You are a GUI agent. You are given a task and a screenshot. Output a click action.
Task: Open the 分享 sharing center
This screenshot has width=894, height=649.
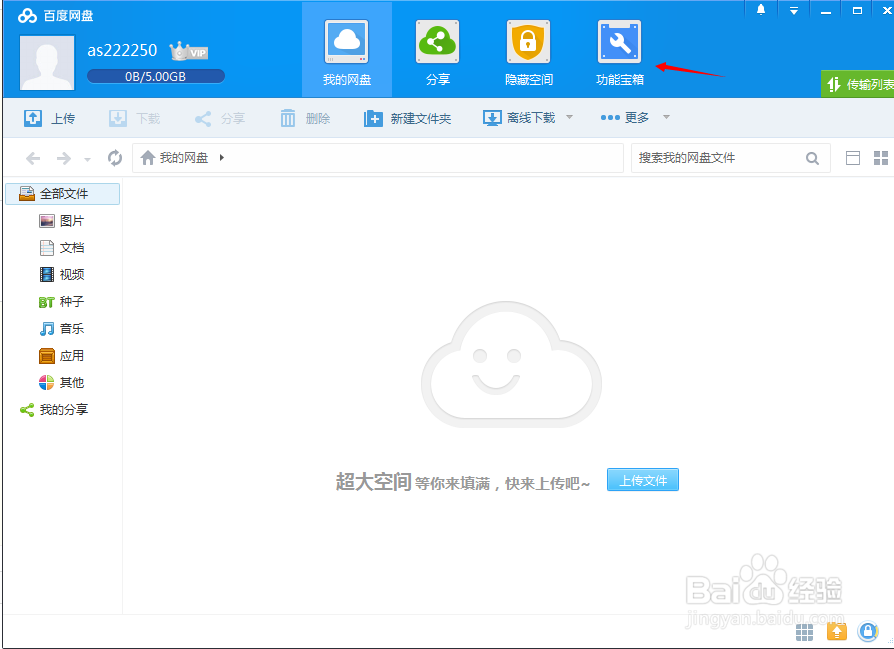(437, 50)
